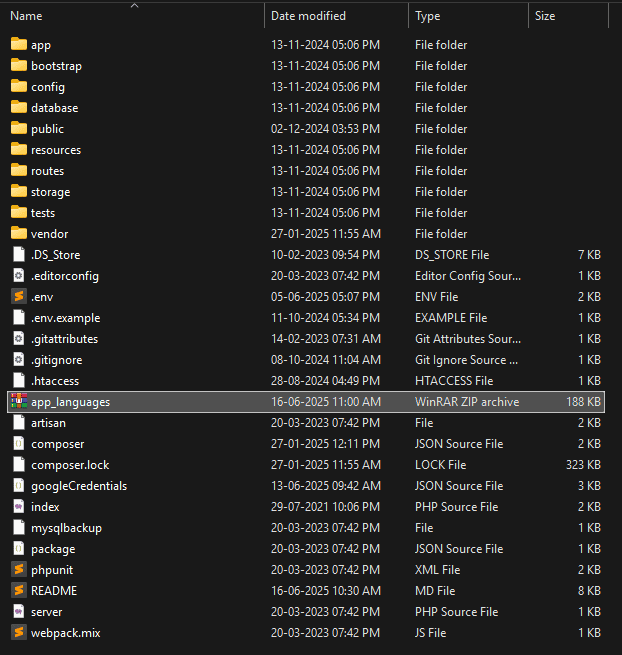
Task: Select the artisan file name
Action: click(48, 423)
